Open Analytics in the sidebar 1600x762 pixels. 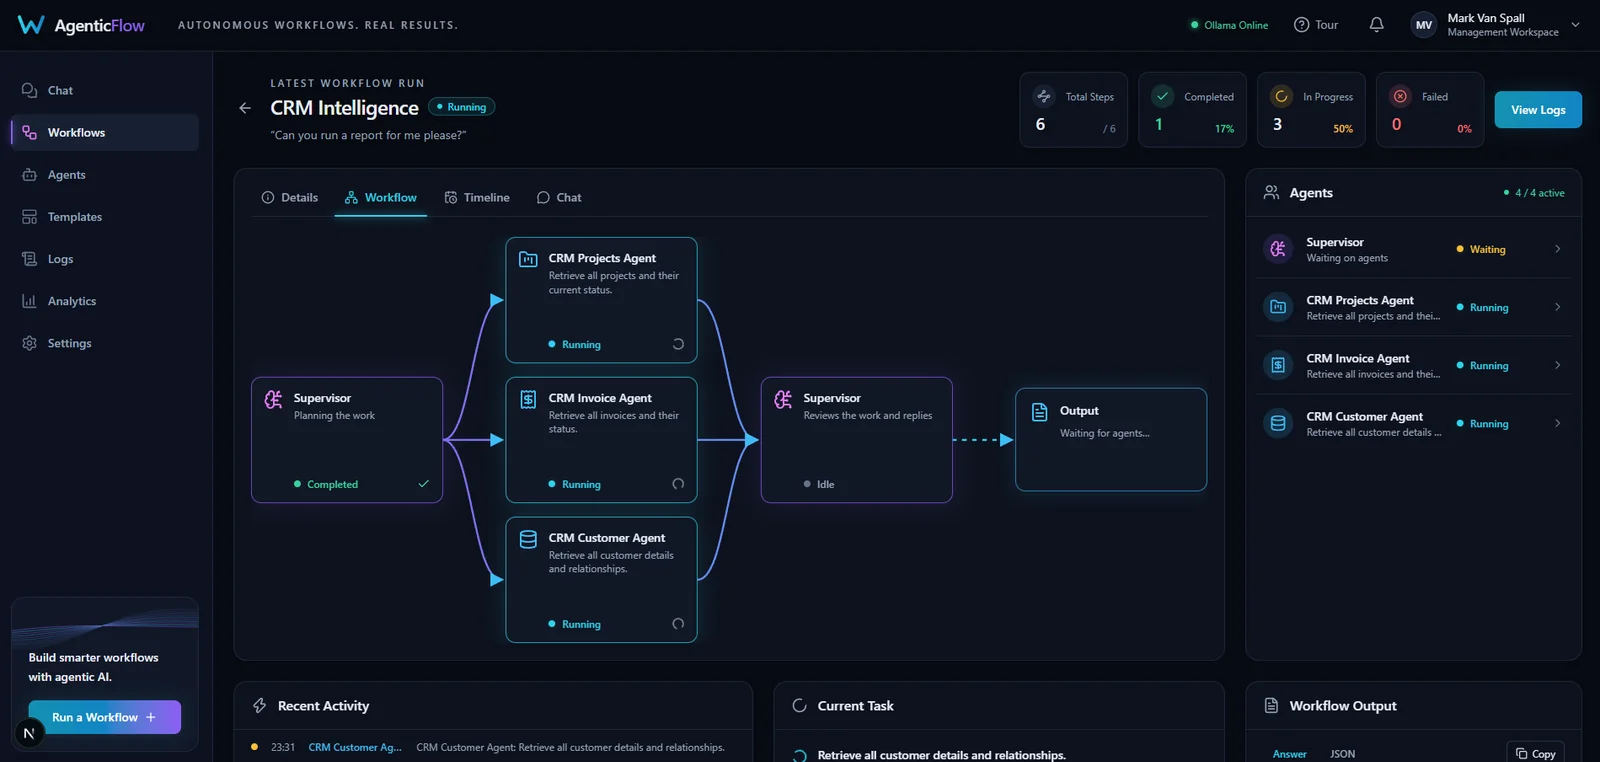pos(104,301)
